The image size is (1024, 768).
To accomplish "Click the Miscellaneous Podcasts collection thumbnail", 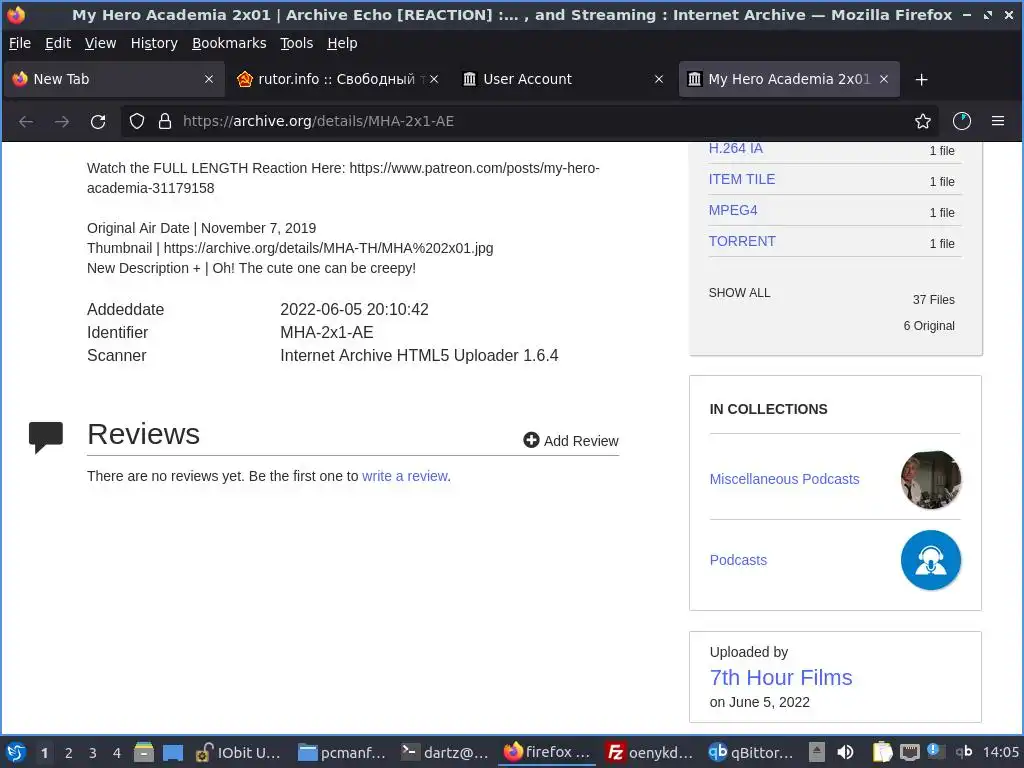I will coord(931,479).
